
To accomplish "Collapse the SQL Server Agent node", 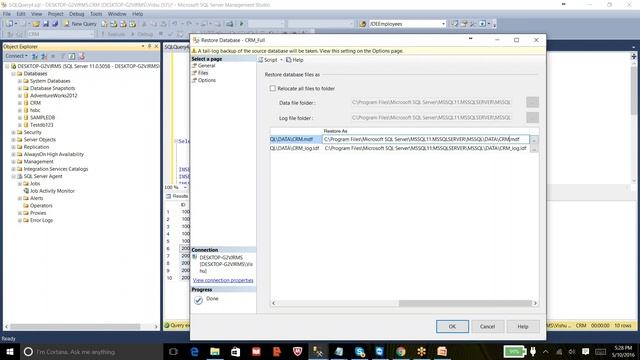I will 13,177.
